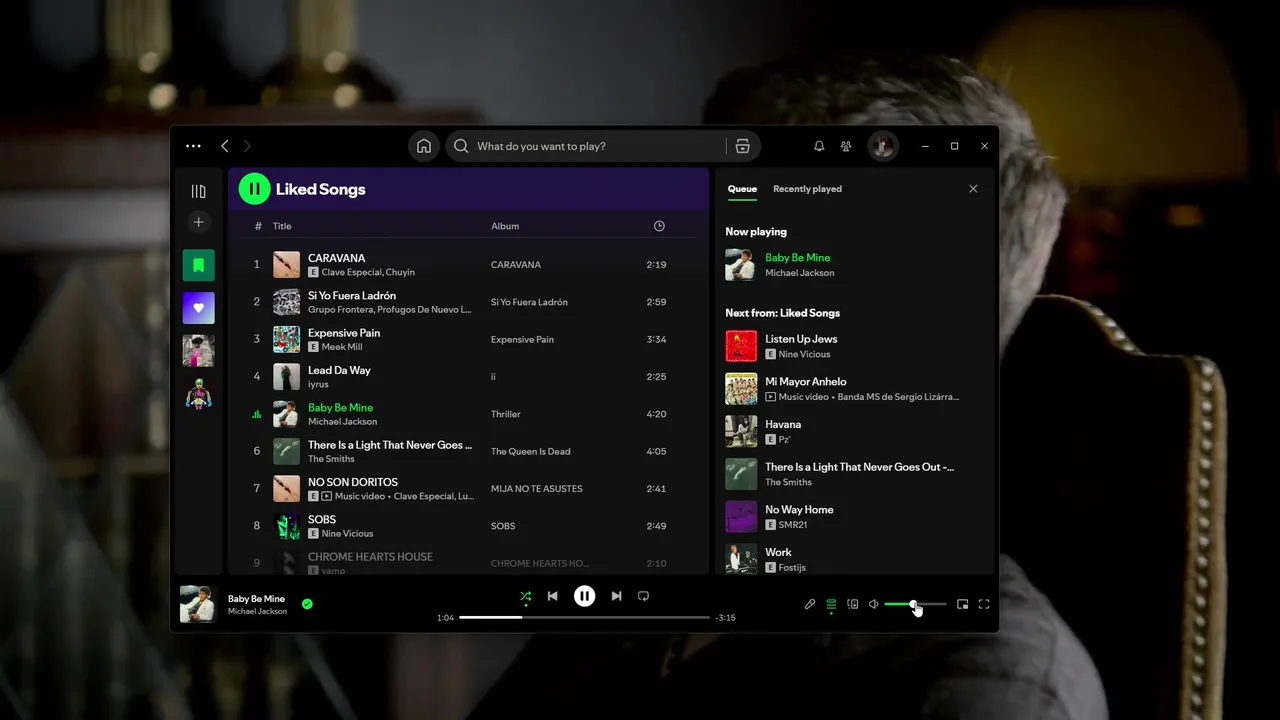Open The Queen Is Dead album link
The width and height of the screenshot is (1280, 720).
pyautogui.click(x=530, y=451)
